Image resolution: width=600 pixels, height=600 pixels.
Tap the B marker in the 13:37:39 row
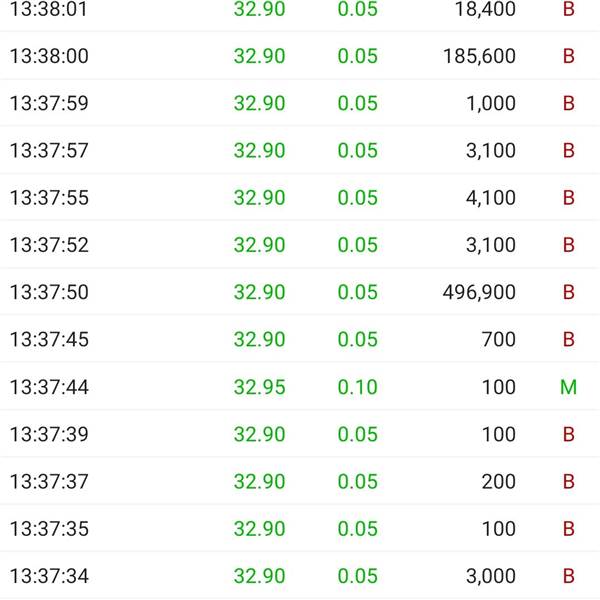tap(569, 434)
